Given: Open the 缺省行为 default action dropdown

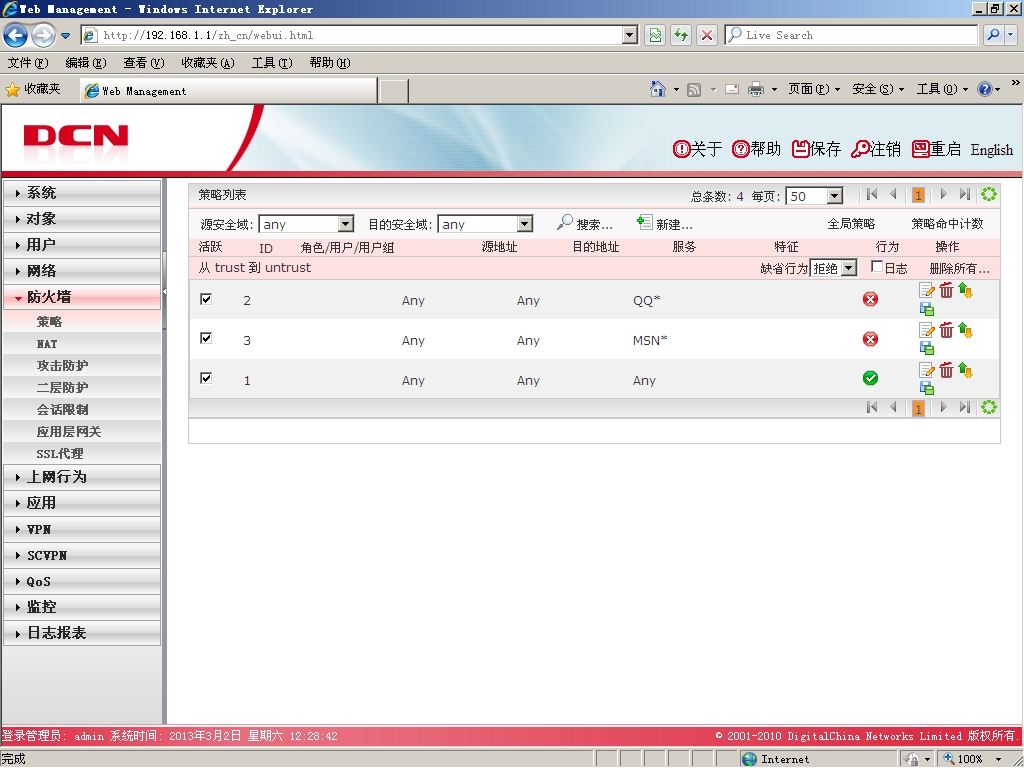Looking at the screenshot, I should point(848,268).
